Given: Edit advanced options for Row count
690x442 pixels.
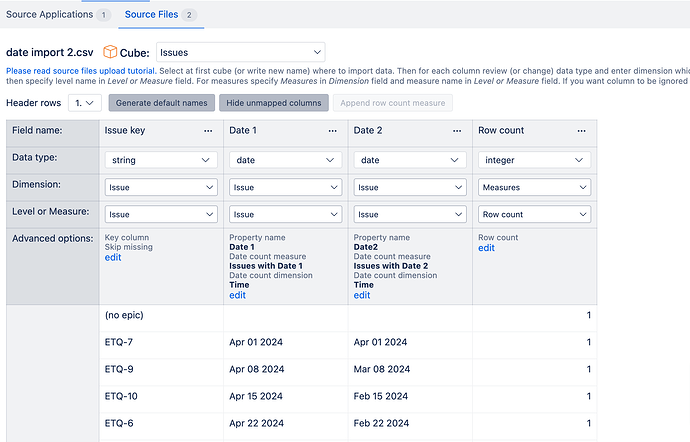Looking at the screenshot, I should [486, 248].
